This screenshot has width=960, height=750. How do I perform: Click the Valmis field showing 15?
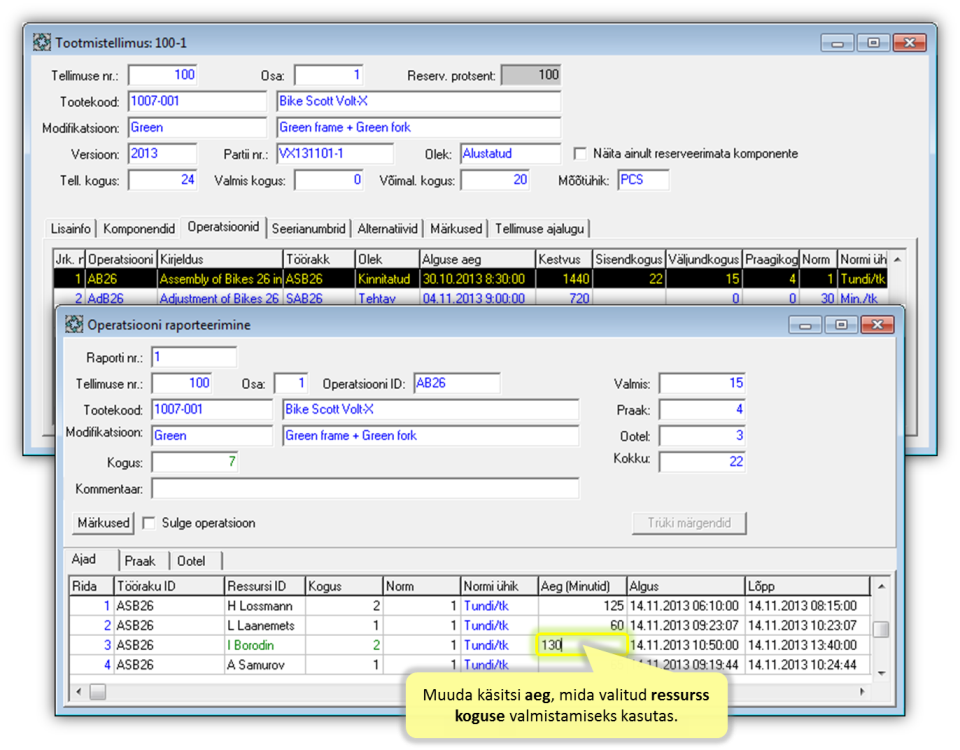[702, 383]
